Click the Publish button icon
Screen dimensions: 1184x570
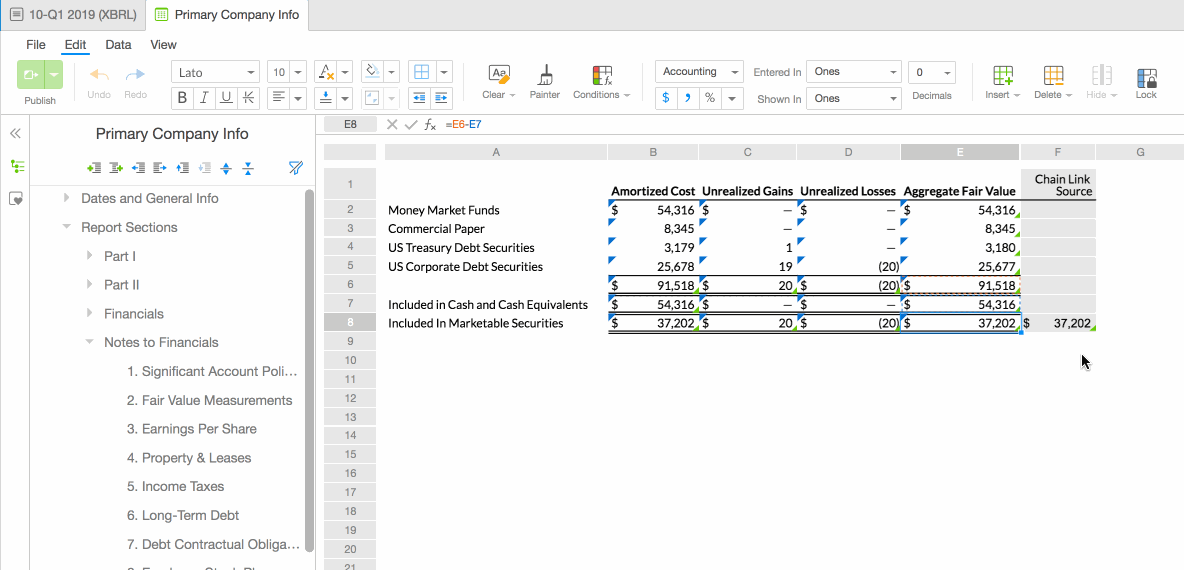click(x=30, y=75)
